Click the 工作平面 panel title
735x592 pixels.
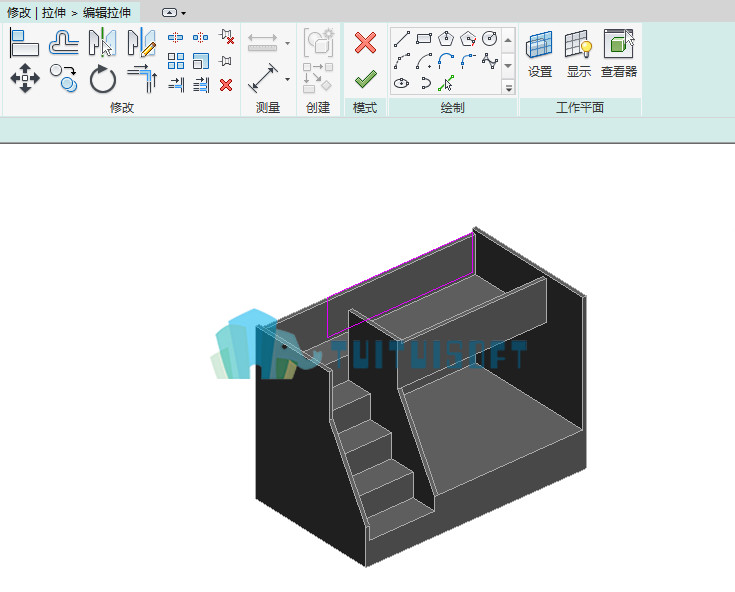[x=580, y=107]
